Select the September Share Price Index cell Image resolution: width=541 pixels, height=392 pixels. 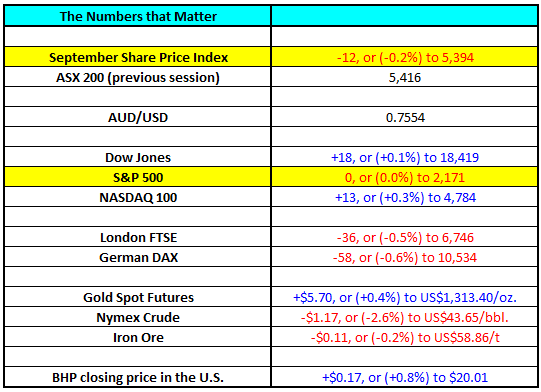coord(138,57)
